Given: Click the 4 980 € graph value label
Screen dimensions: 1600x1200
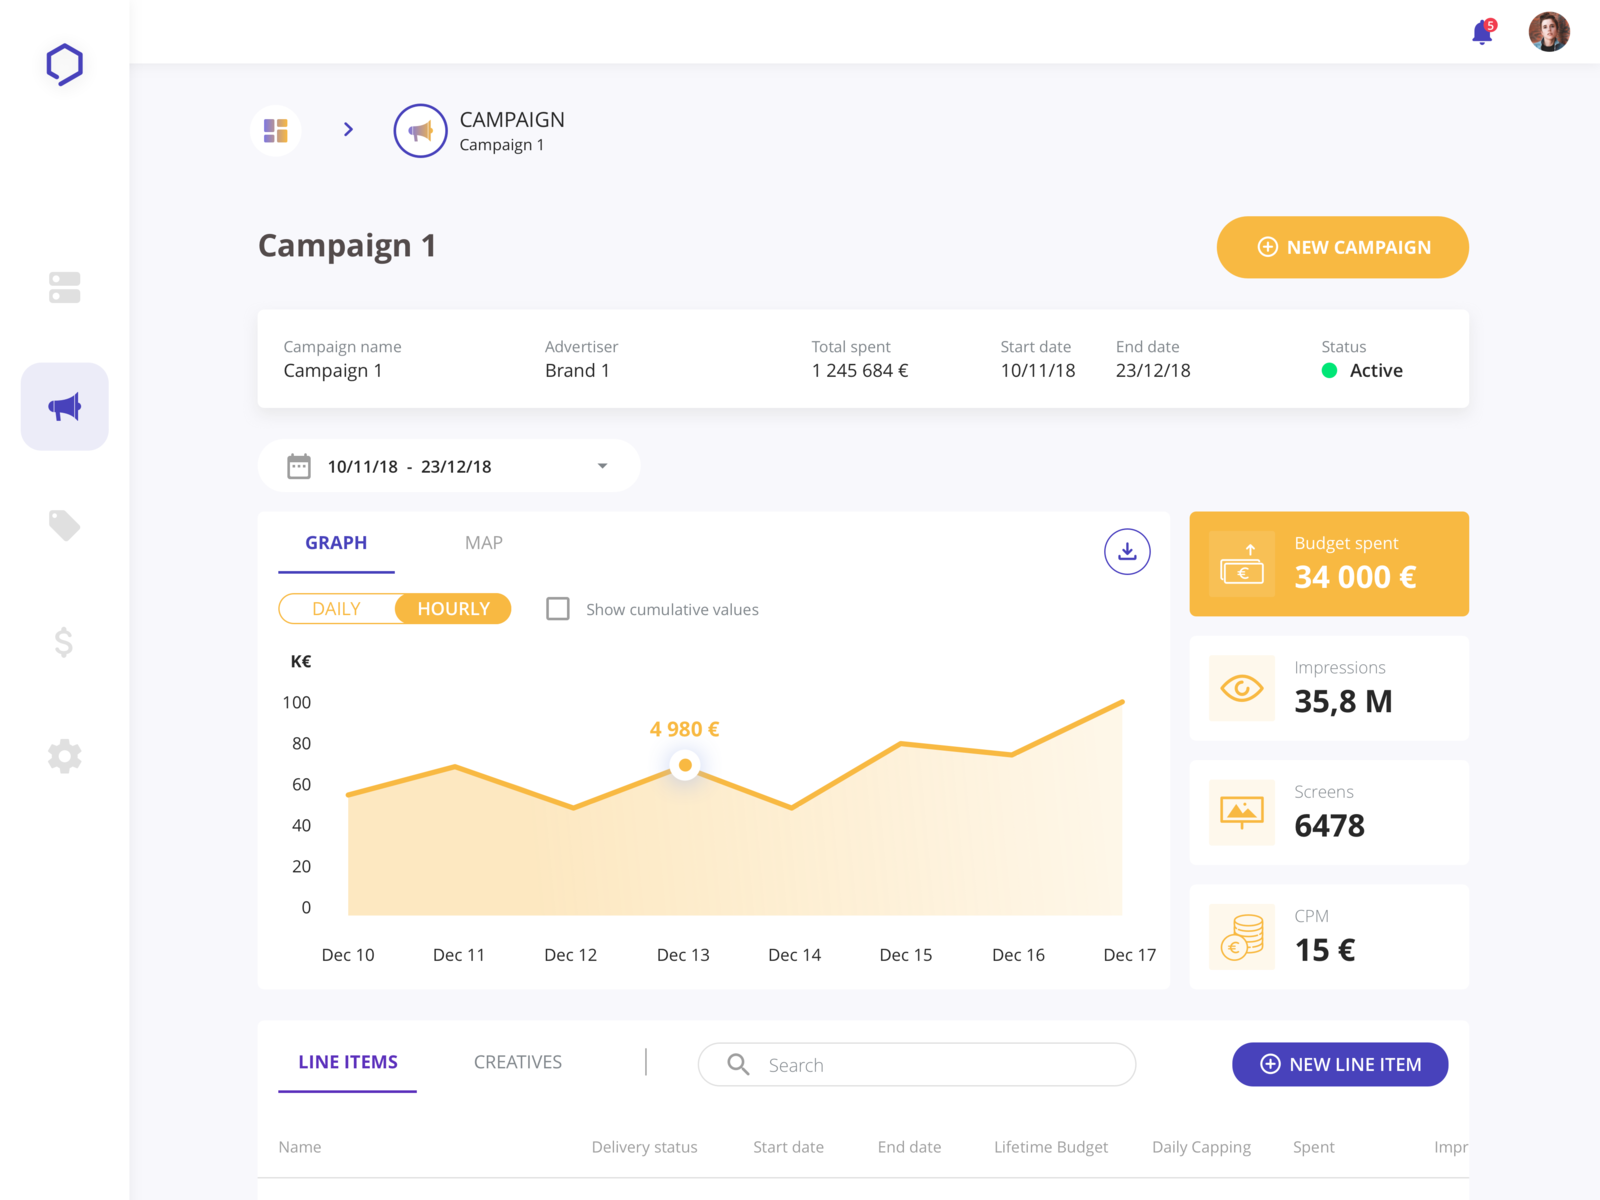Looking at the screenshot, I should pyautogui.click(x=685, y=729).
